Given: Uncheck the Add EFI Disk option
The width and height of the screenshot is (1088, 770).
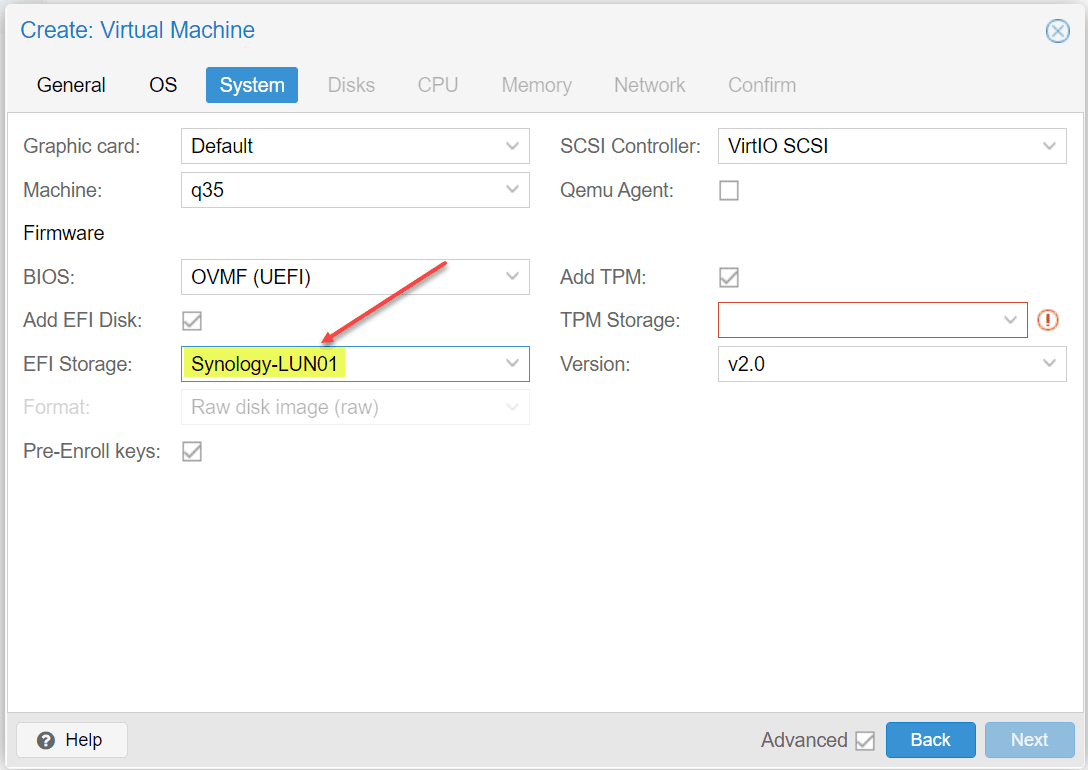Looking at the screenshot, I should (x=192, y=321).
